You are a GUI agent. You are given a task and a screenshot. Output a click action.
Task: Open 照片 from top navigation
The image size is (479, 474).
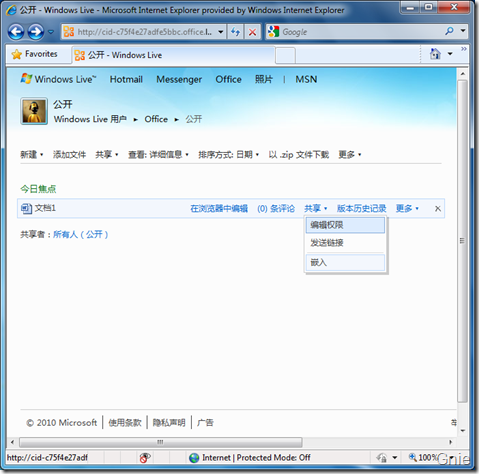(x=264, y=79)
